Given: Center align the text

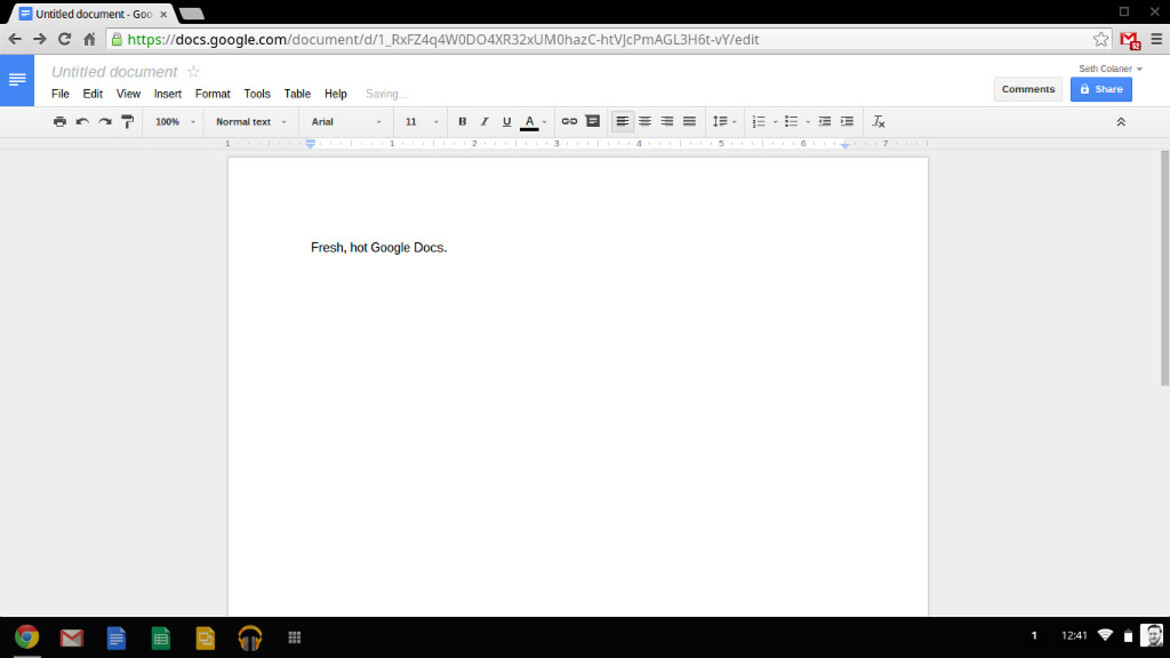Looking at the screenshot, I should click(645, 122).
